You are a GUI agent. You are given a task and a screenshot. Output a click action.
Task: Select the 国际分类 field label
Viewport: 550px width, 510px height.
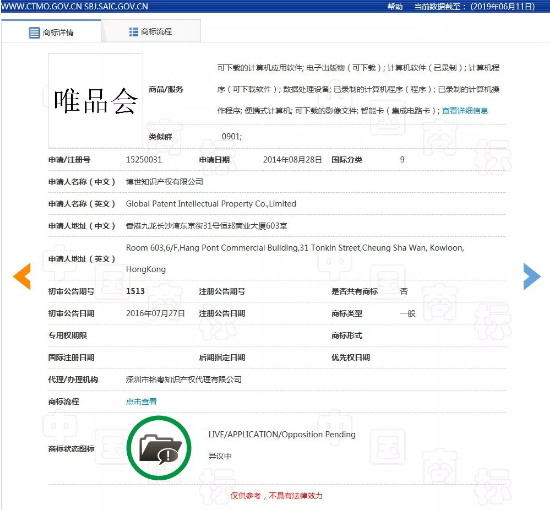click(x=347, y=160)
